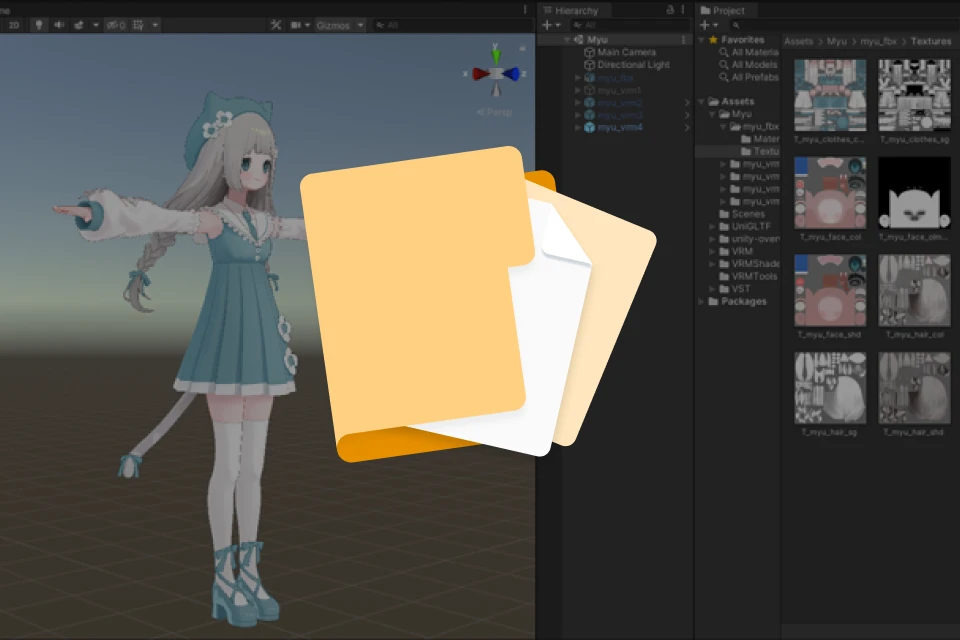Select VRM folder icon in tree
The height and width of the screenshot is (640, 960).
[x=724, y=251]
